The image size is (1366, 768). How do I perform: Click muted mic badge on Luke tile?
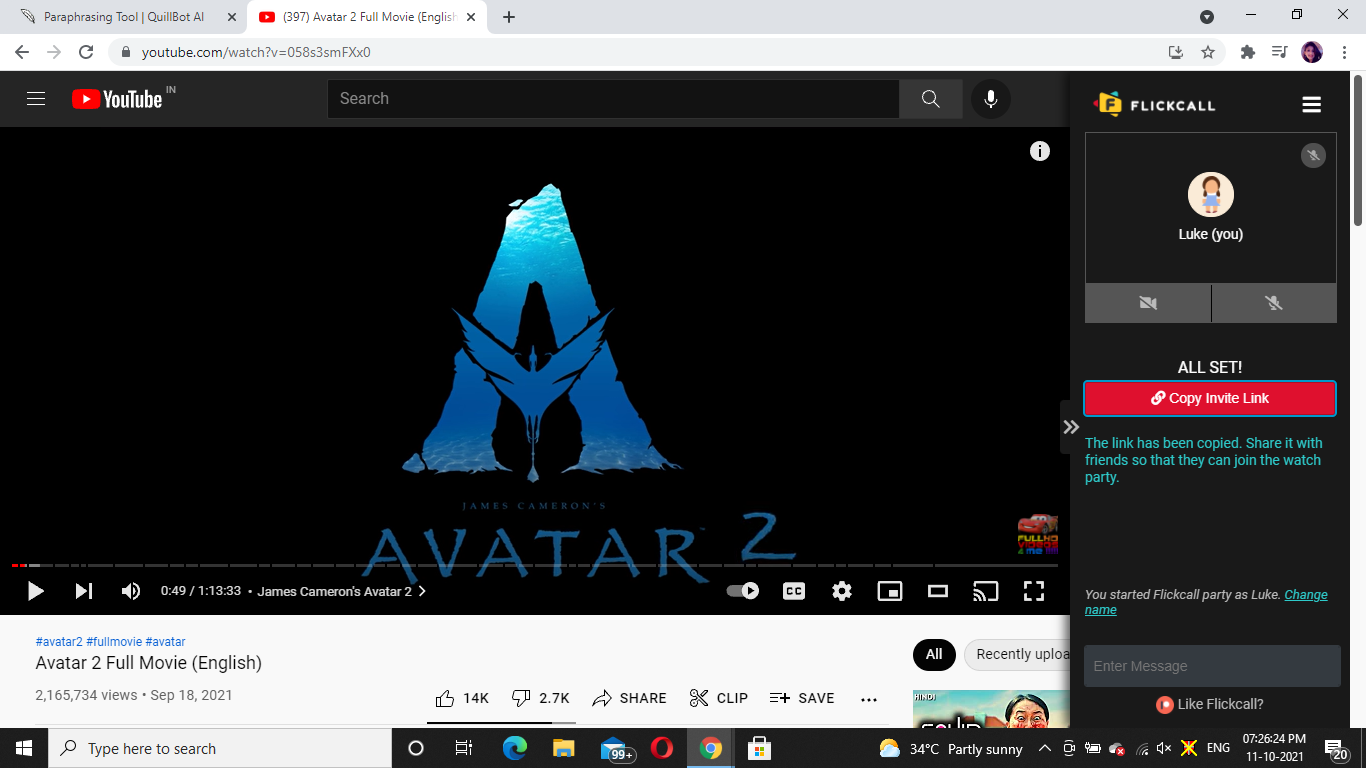[x=1313, y=155]
